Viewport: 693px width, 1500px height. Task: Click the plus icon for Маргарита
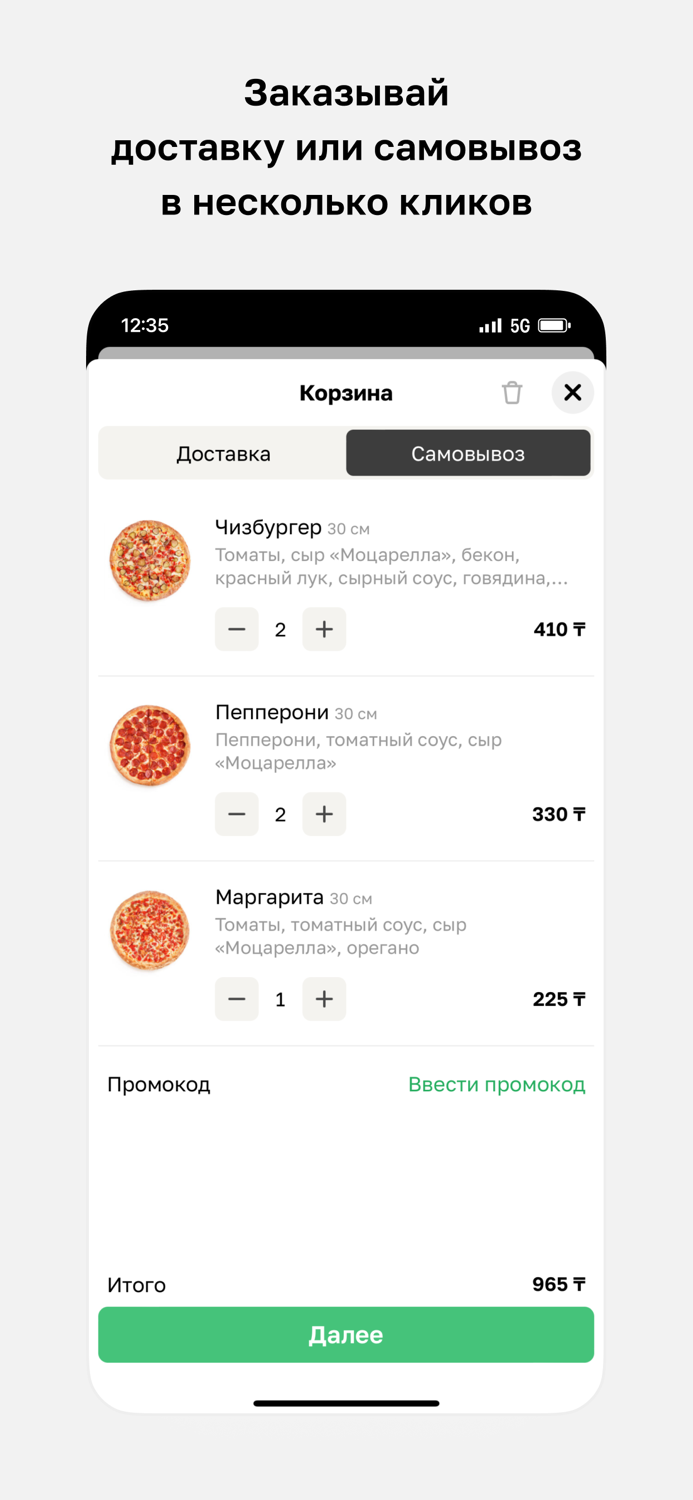coord(324,999)
